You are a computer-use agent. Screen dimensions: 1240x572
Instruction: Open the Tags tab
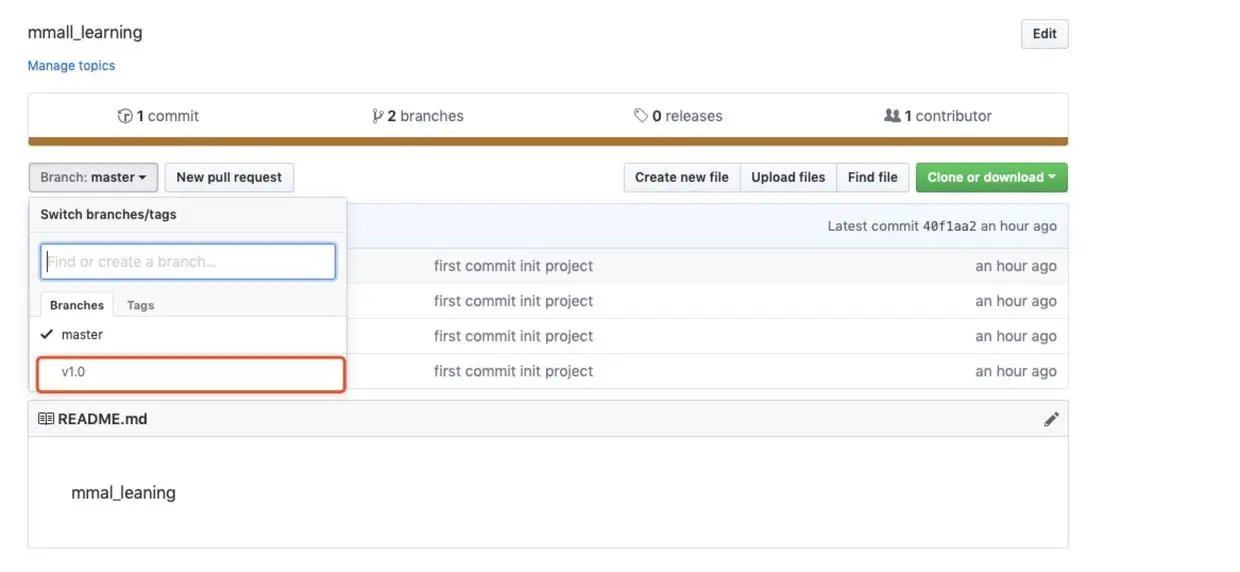click(x=140, y=305)
